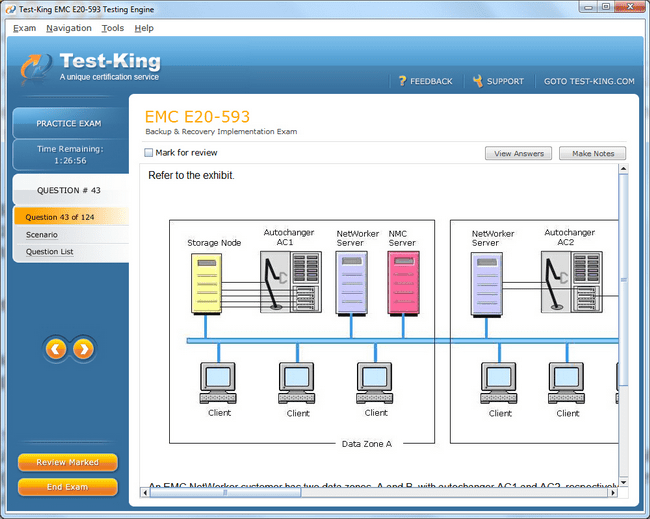Click the Data Zone A label
650x519 pixels.
click(x=366, y=444)
